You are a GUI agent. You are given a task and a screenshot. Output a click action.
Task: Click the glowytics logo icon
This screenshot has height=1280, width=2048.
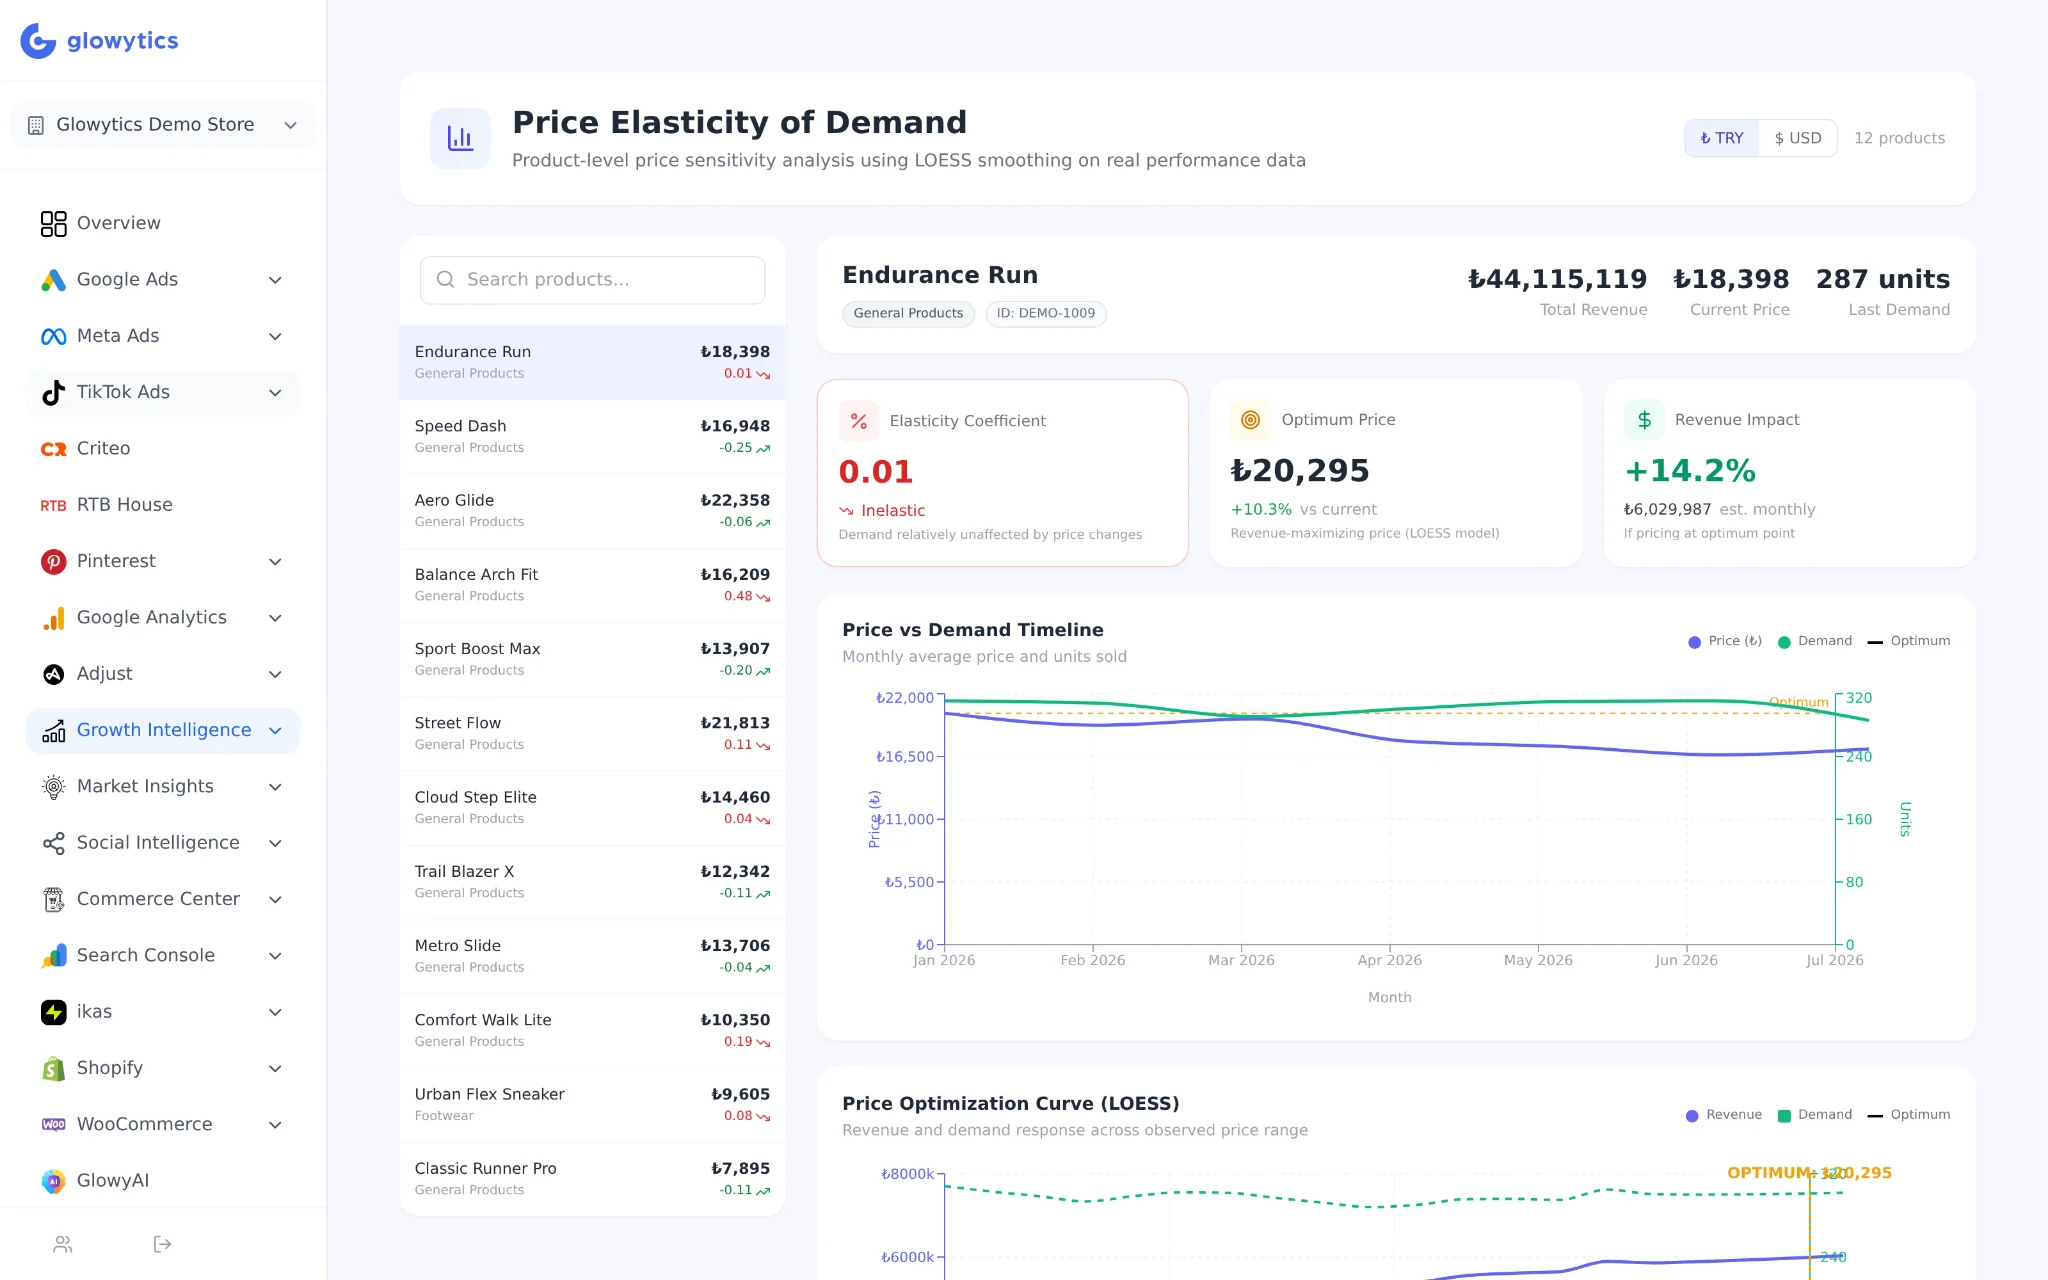point(38,41)
